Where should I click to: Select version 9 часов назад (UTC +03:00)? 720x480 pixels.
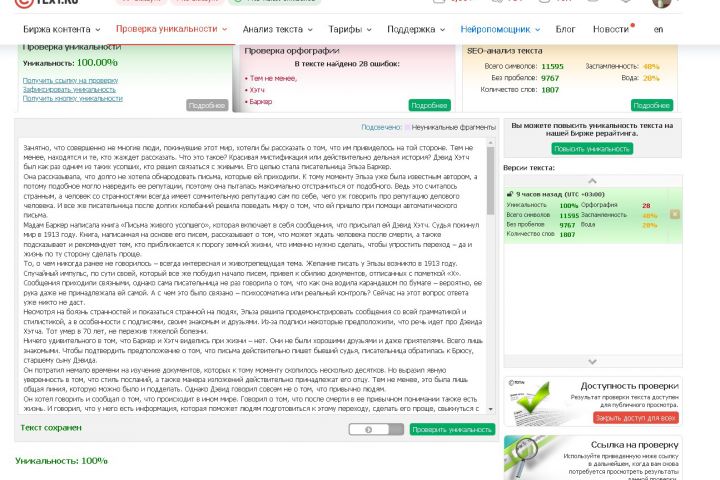[560, 194]
